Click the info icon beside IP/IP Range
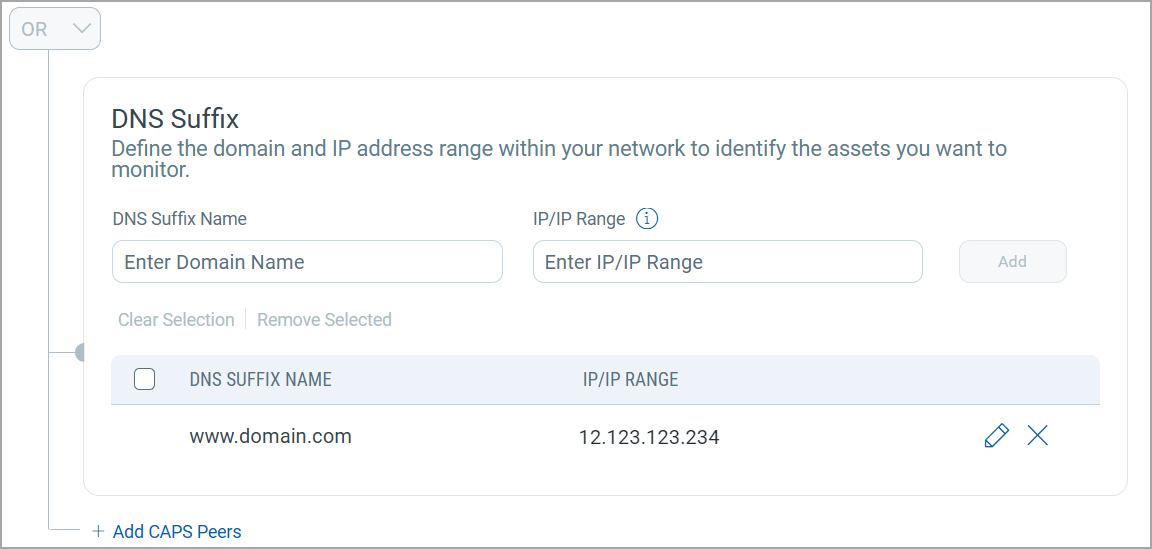This screenshot has width=1152, height=549. click(647, 219)
